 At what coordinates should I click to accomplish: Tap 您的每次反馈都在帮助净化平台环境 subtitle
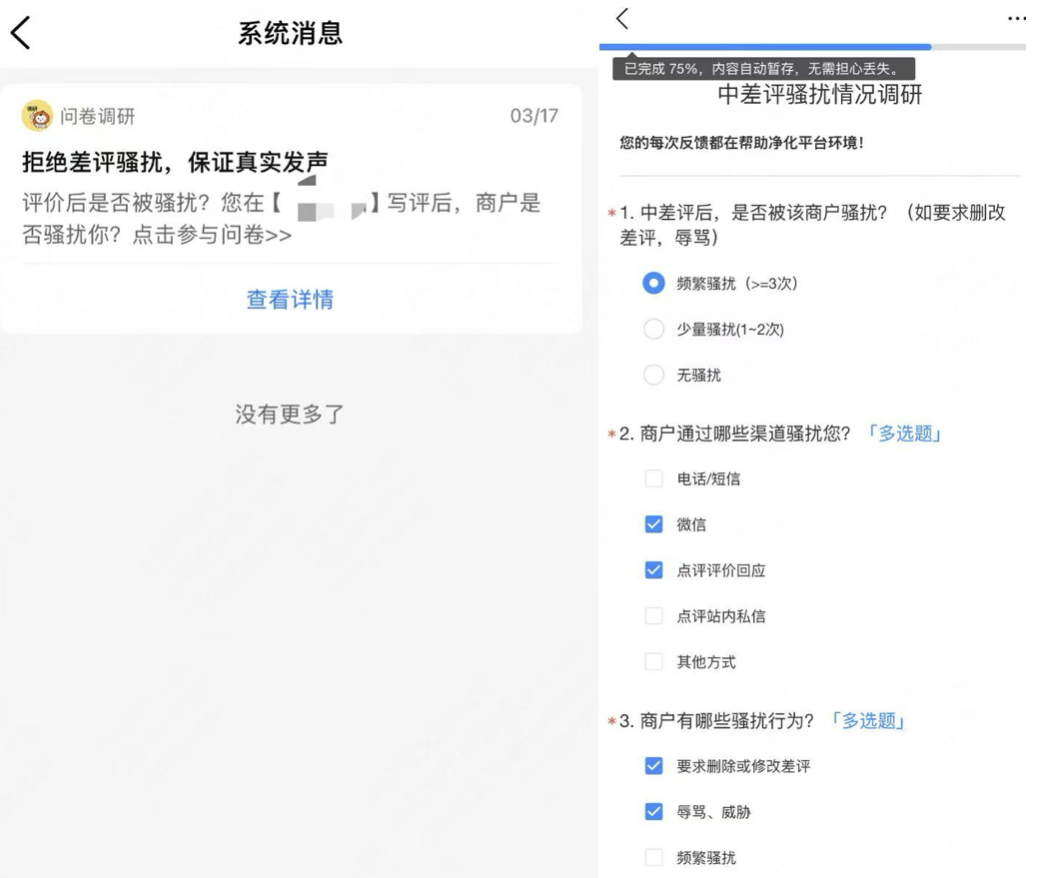click(742, 143)
